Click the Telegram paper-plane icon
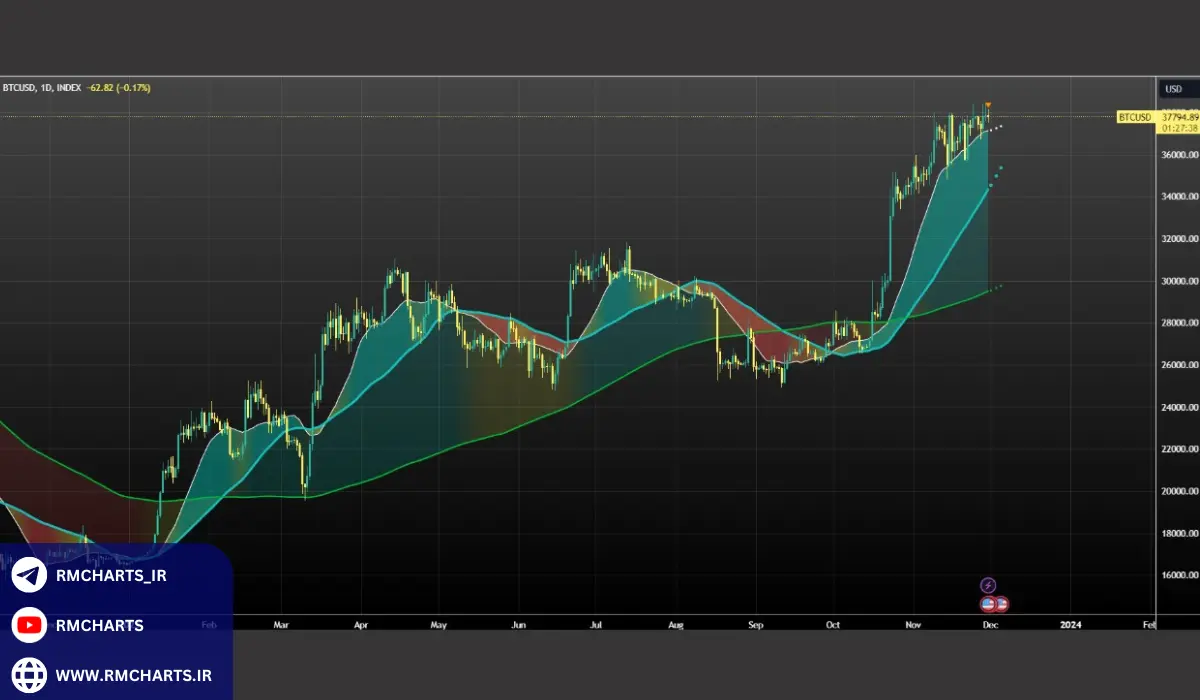1200x700 pixels. [29, 576]
